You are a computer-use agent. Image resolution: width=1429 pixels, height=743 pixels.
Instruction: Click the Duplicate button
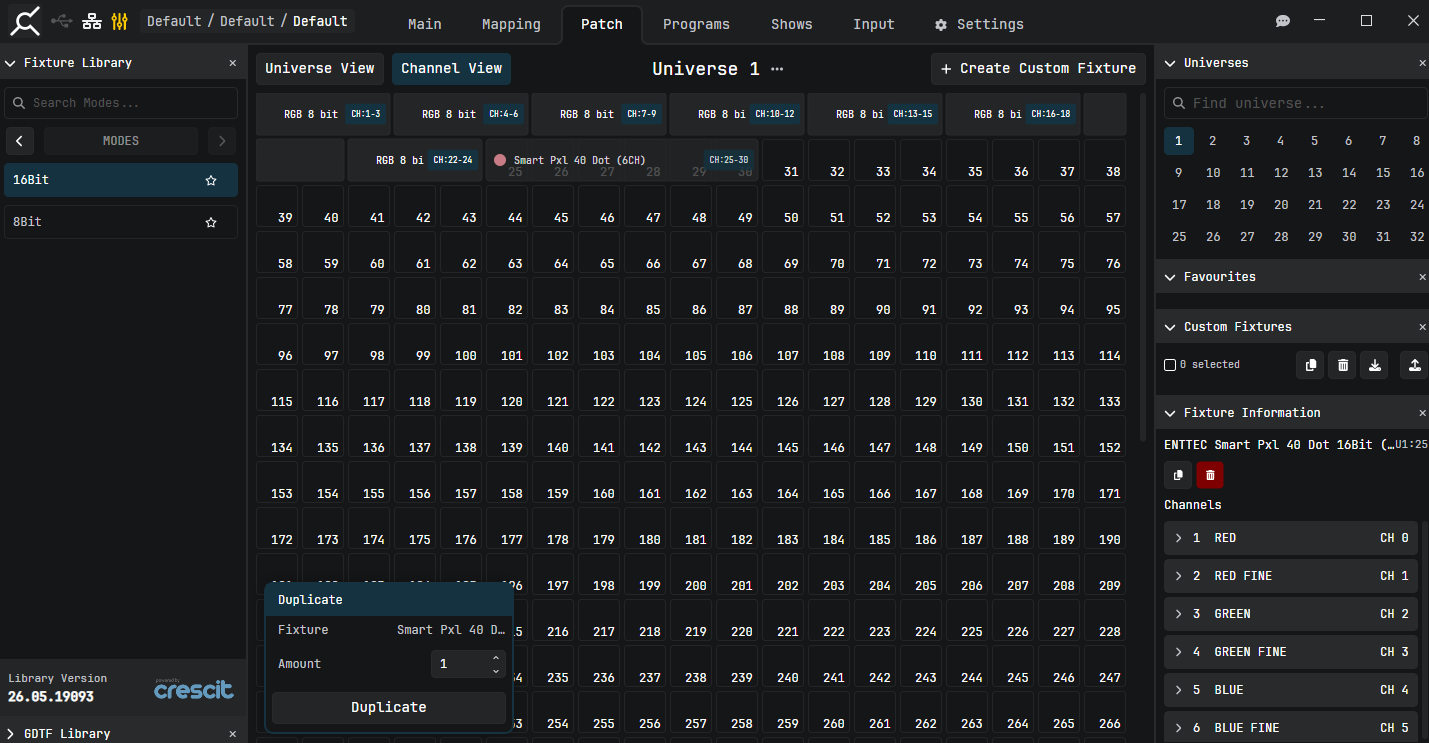389,707
